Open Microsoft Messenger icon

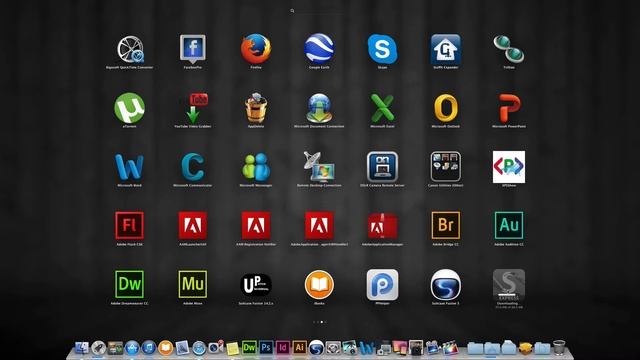point(256,167)
